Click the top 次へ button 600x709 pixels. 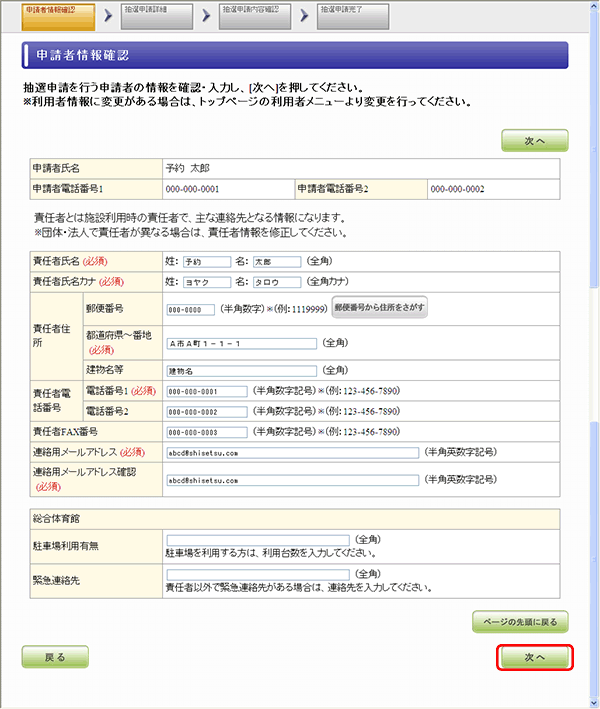coord(534,141)
